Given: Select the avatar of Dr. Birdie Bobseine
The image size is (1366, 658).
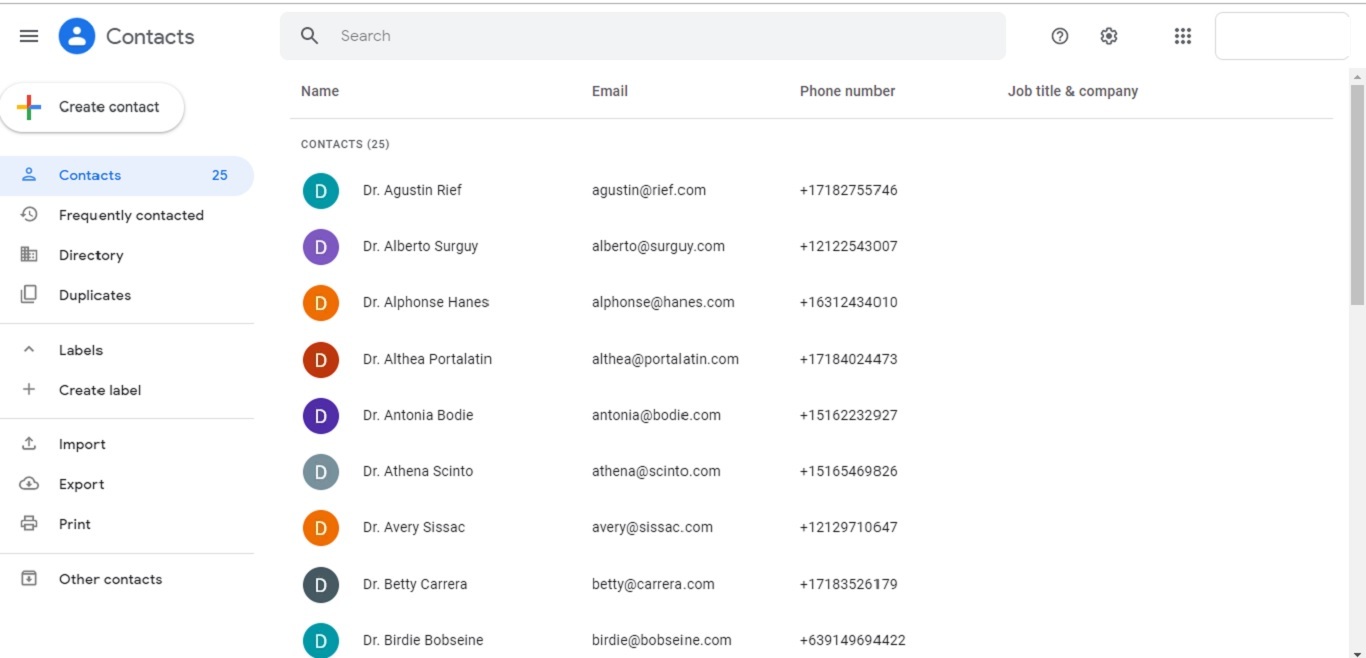Looking at the screenshot, I should (321, 640).
